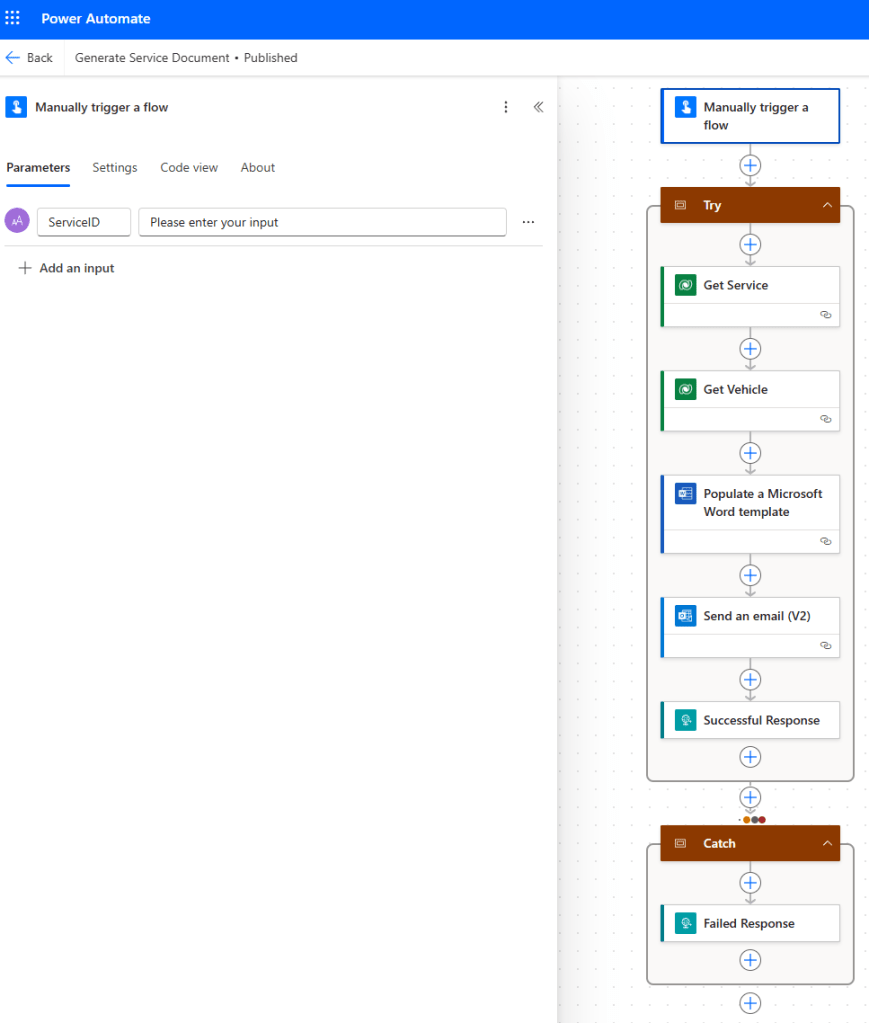Click the manual trigger icon on canvas
Image resolution: width=869 pixels, height=1023 pixels.
(x=685, y=107)
